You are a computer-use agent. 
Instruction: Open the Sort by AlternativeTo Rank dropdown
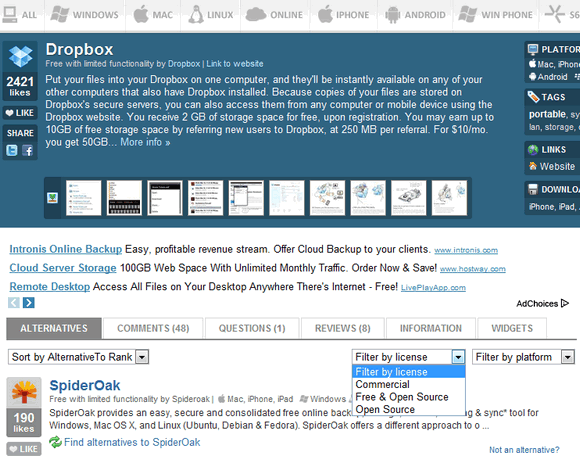pos(78,357)
